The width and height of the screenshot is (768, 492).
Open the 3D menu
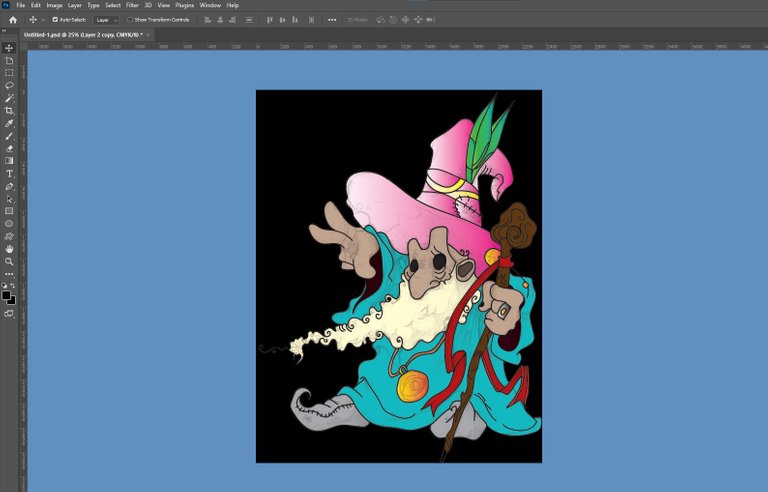148,5
